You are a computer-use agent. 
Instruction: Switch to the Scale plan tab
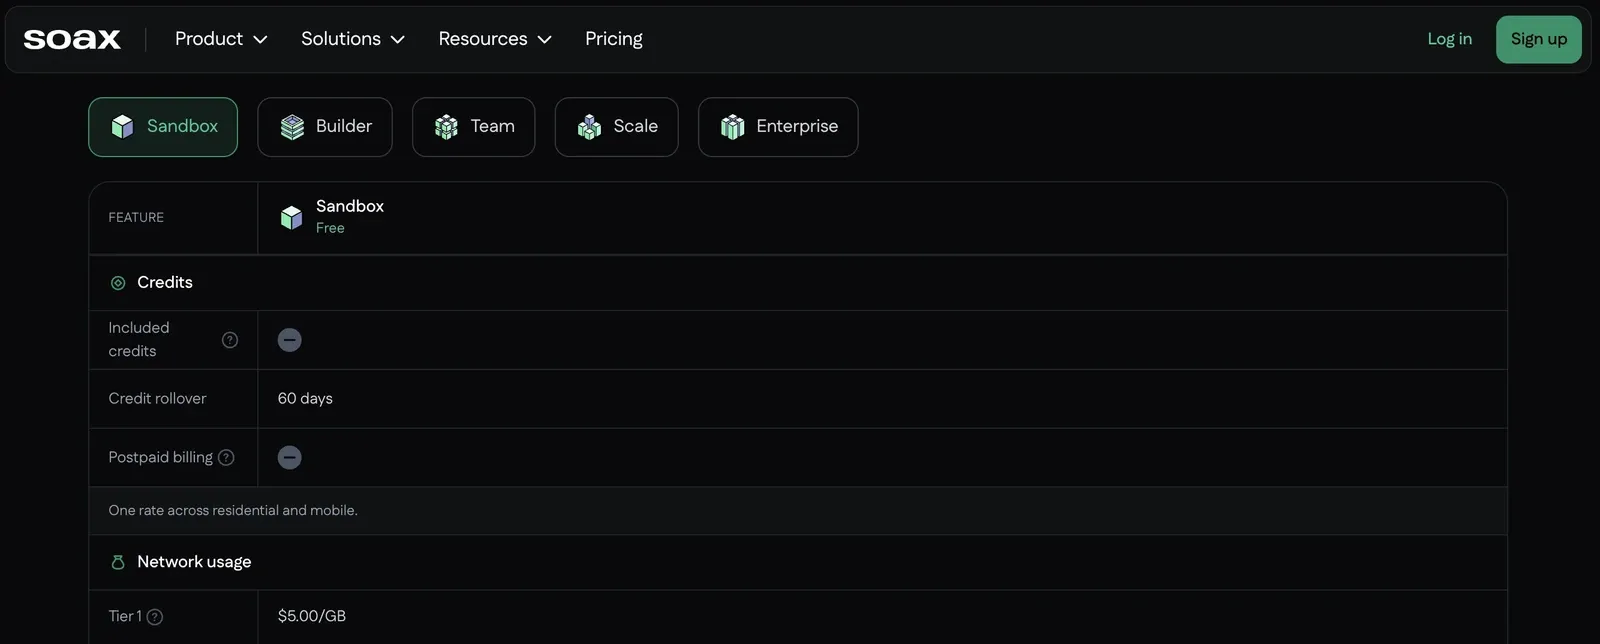click(x=617, y=127)
